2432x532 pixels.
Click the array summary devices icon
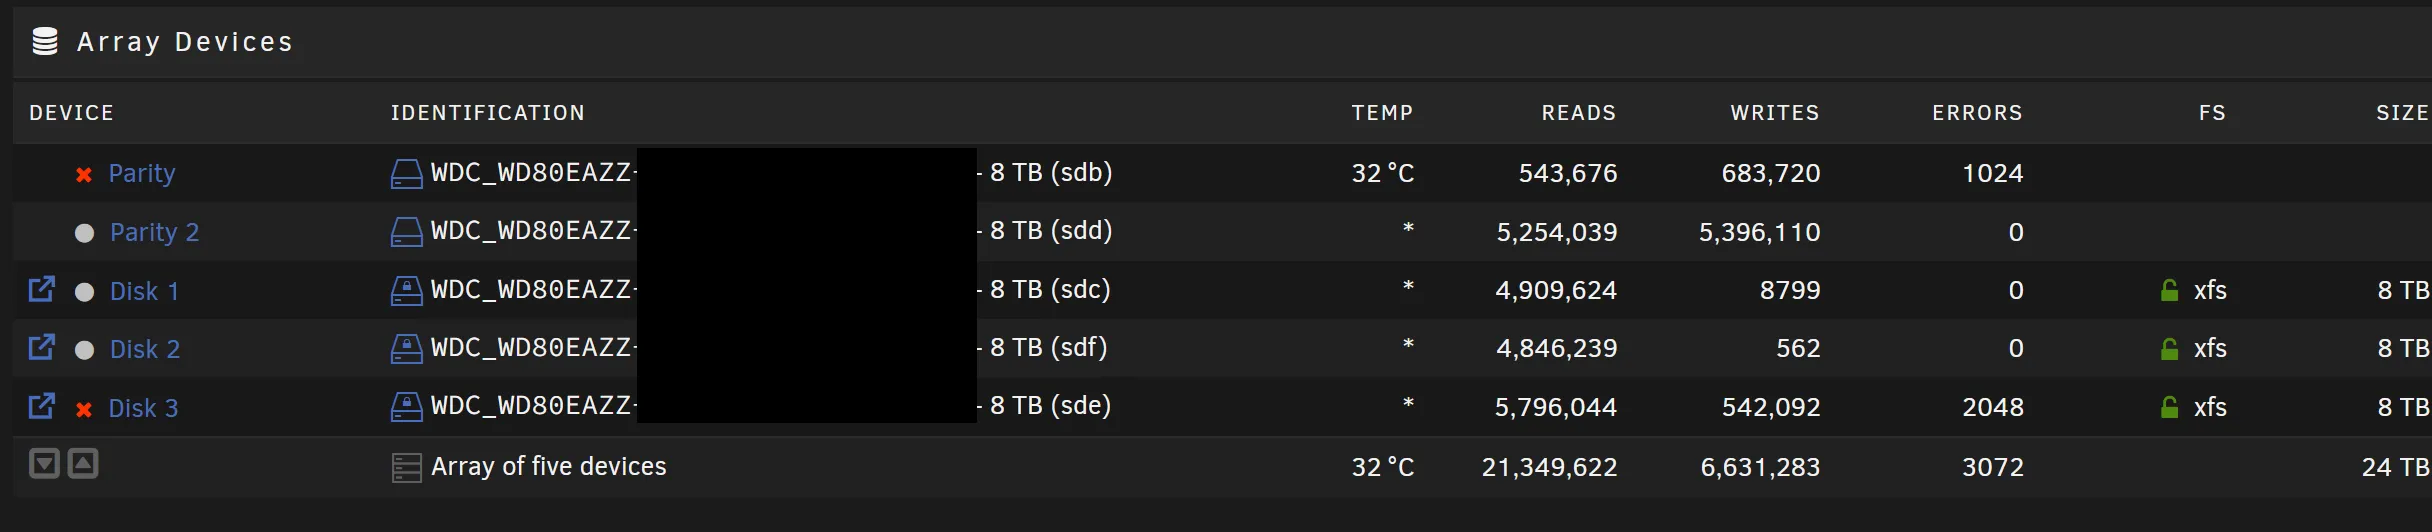pos(406,467)
